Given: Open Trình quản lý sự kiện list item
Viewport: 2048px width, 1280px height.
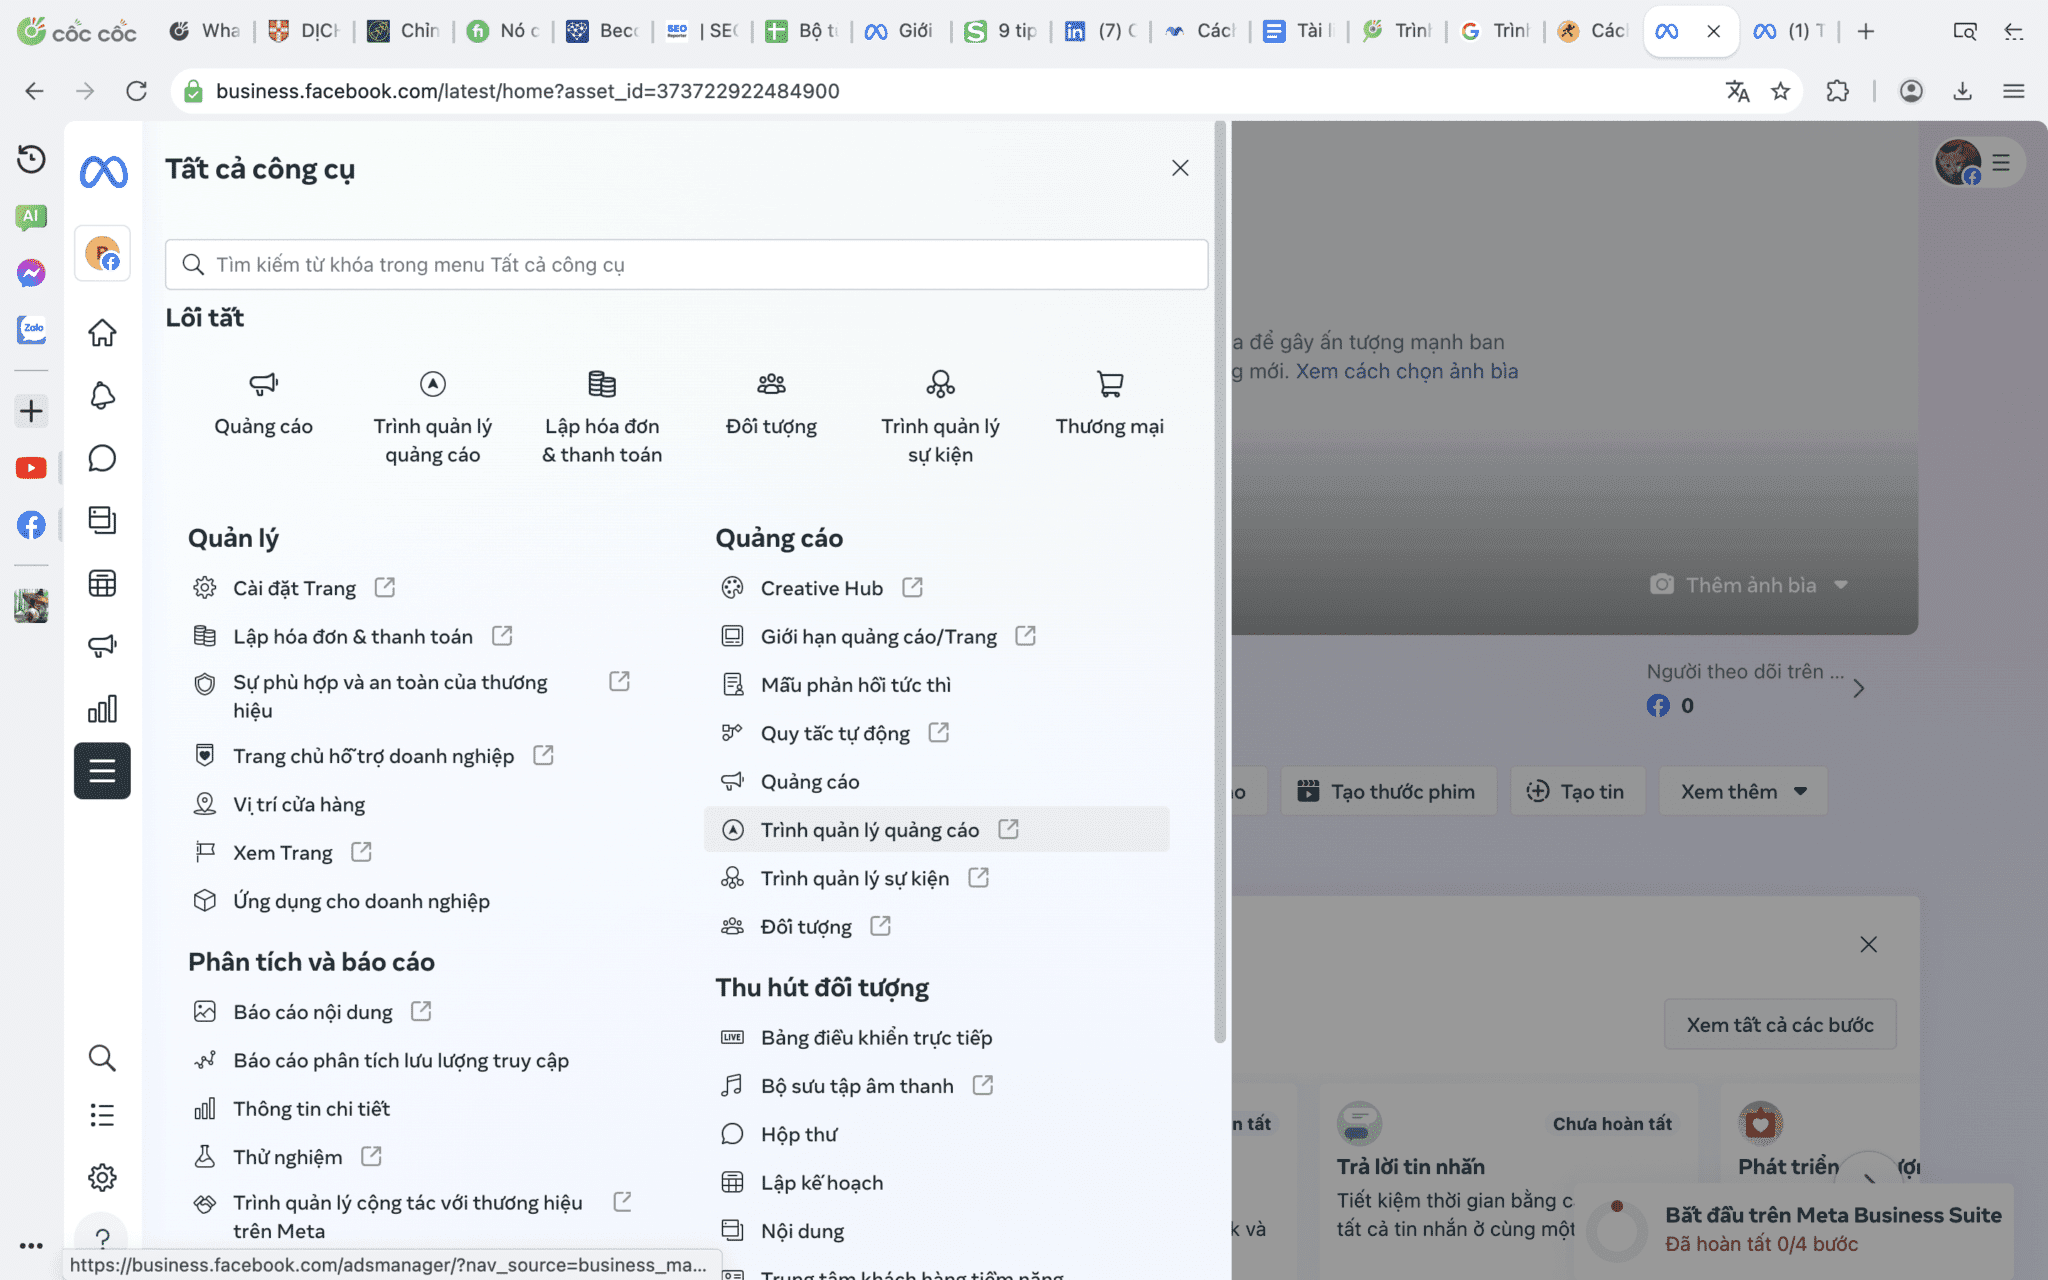Looking at the screenshot, I should (854, 878).
